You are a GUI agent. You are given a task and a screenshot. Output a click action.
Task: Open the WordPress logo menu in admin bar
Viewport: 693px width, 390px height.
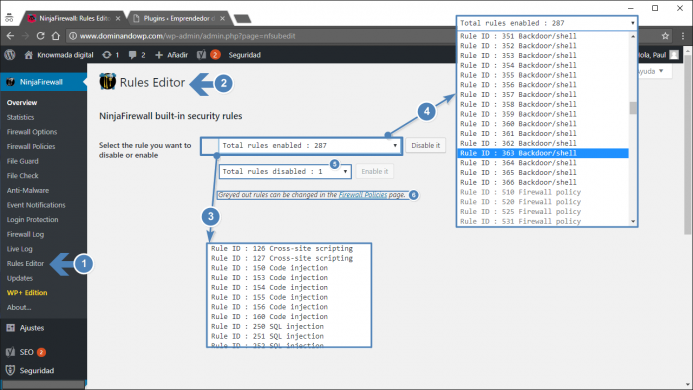coord(10,55)
